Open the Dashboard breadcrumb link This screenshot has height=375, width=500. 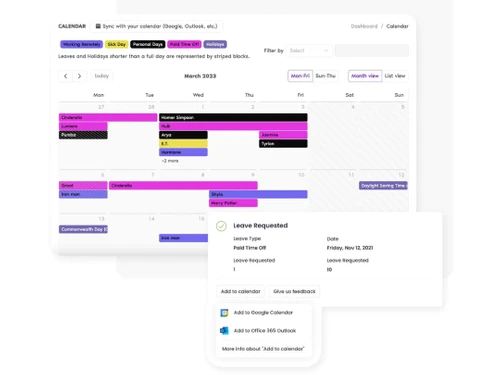(x=364, y=26)
